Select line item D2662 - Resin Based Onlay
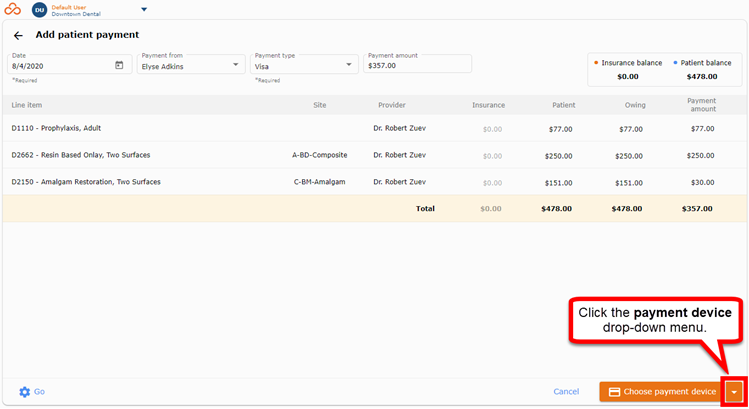Viewport: 749px width, 409px height. [x=81, y=155]
